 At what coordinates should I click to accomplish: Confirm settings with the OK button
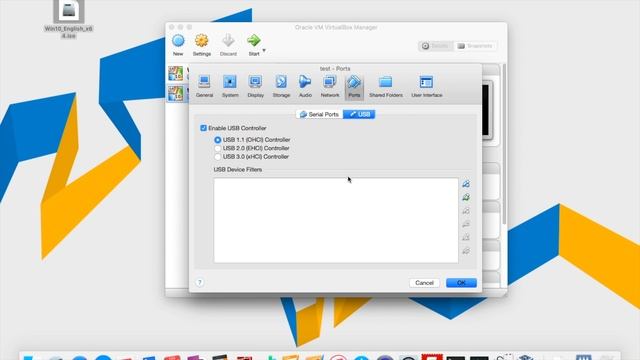pyautogui.click(x=461, y=283)
